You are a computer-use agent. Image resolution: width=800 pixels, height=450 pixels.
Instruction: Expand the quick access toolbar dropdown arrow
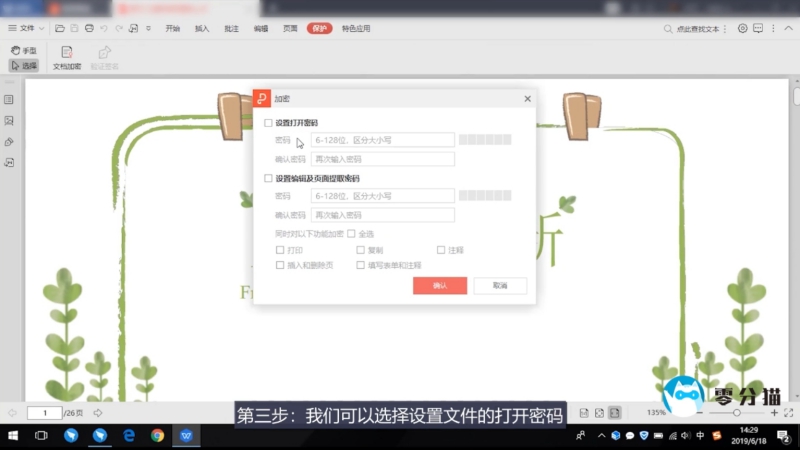[149, 28]
